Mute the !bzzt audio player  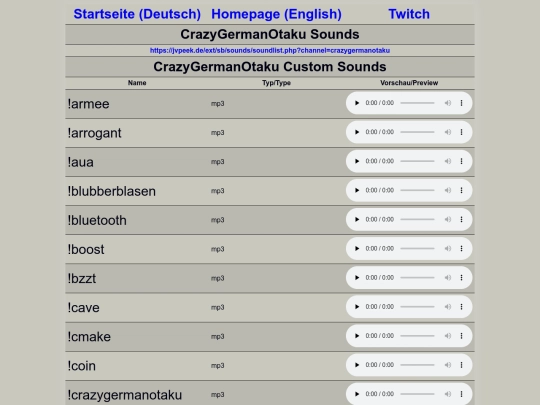tap(448, 278)
